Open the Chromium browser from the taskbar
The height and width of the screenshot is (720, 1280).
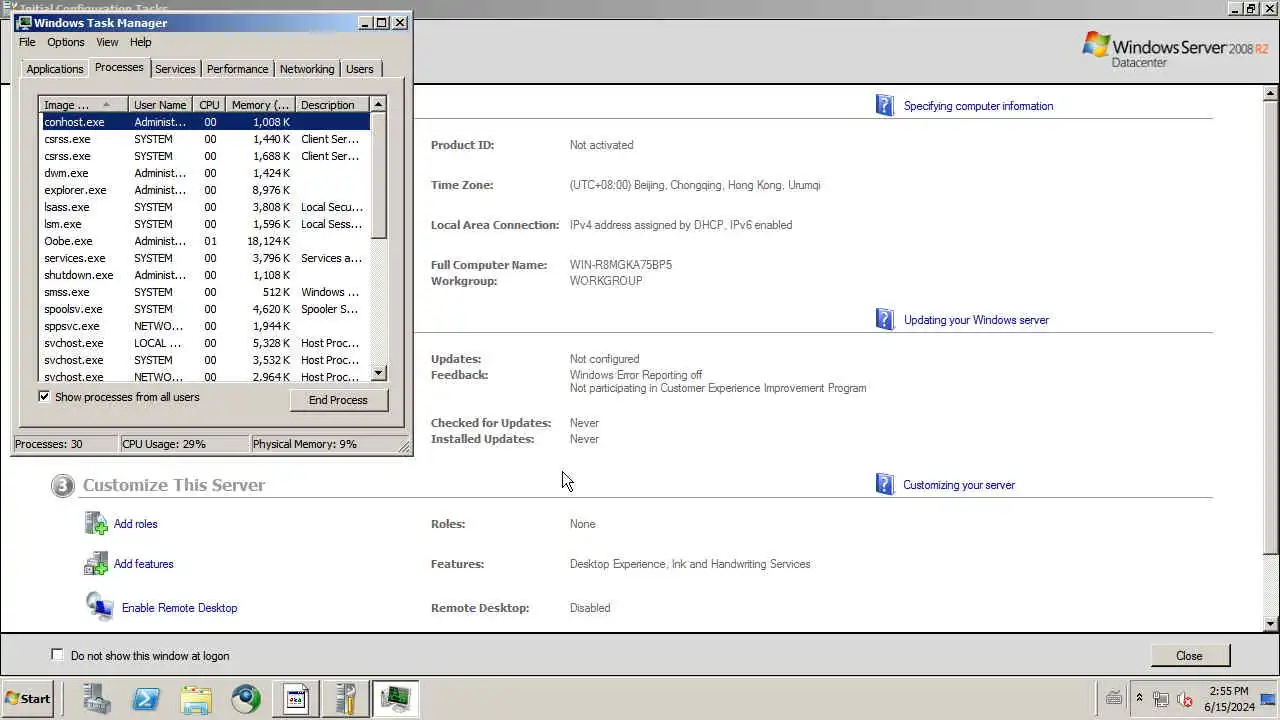246,698
